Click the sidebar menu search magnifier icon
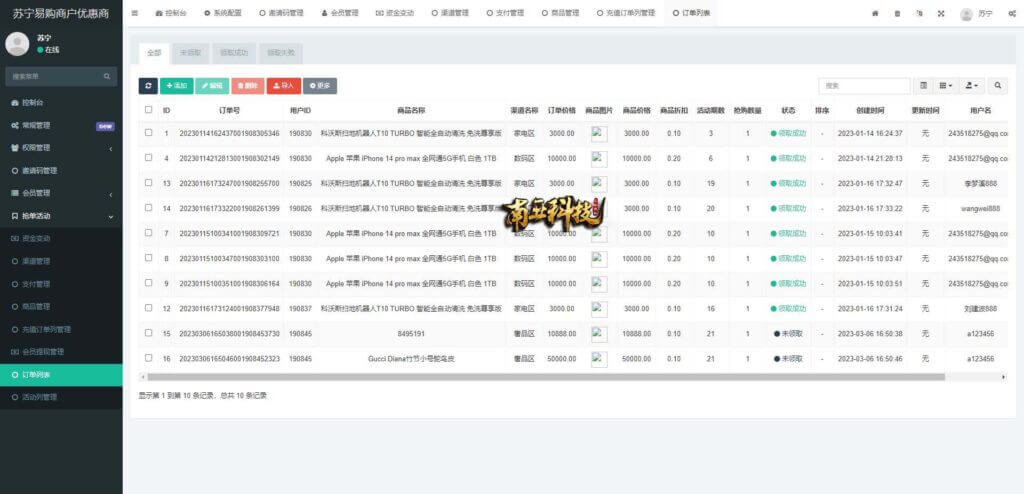 click(106, 76)
